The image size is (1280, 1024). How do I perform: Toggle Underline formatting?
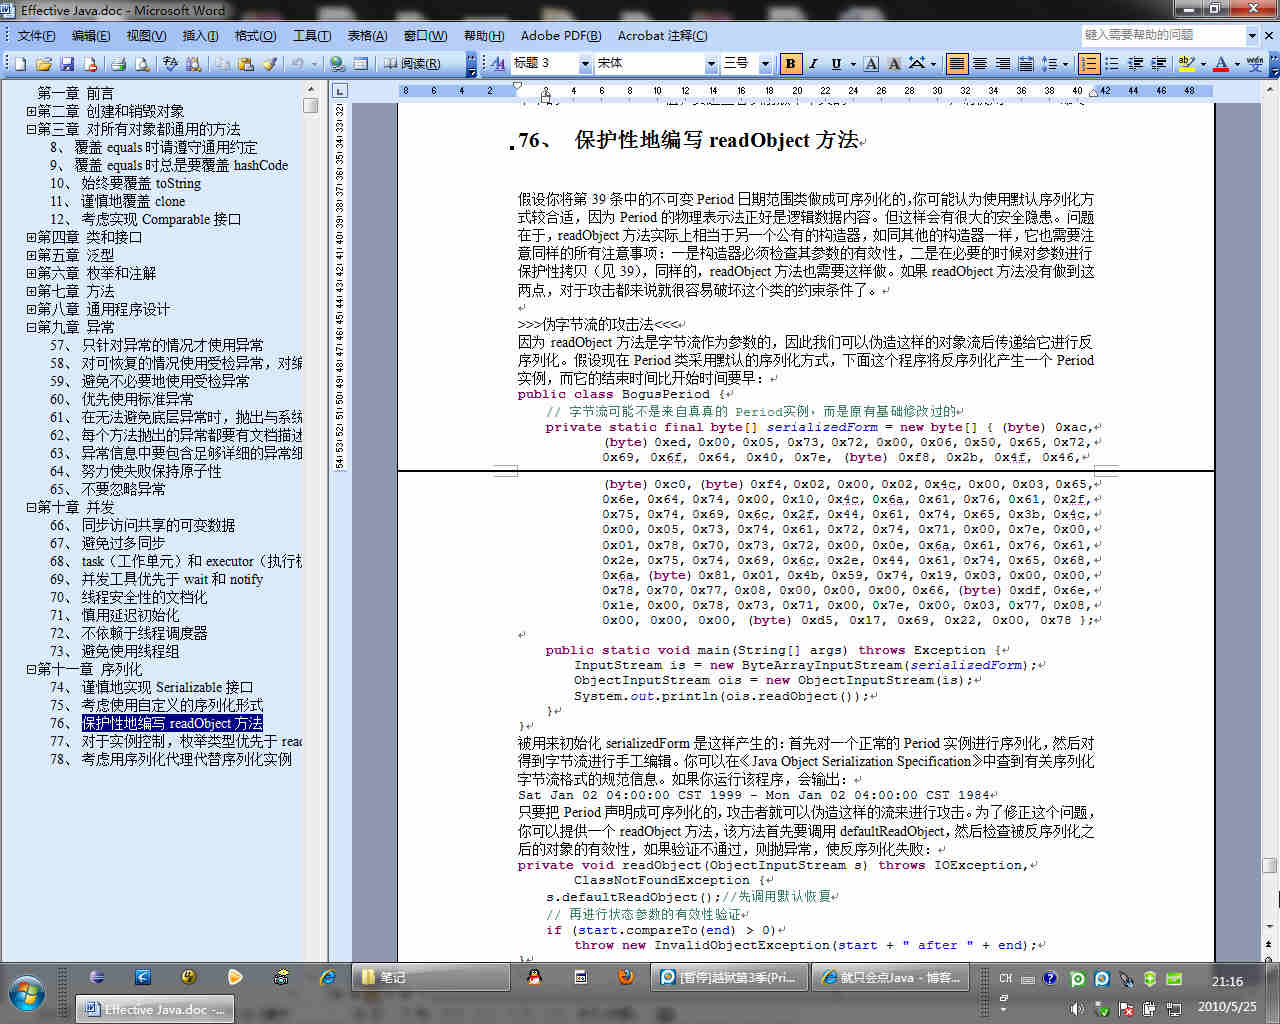[837, 64]
